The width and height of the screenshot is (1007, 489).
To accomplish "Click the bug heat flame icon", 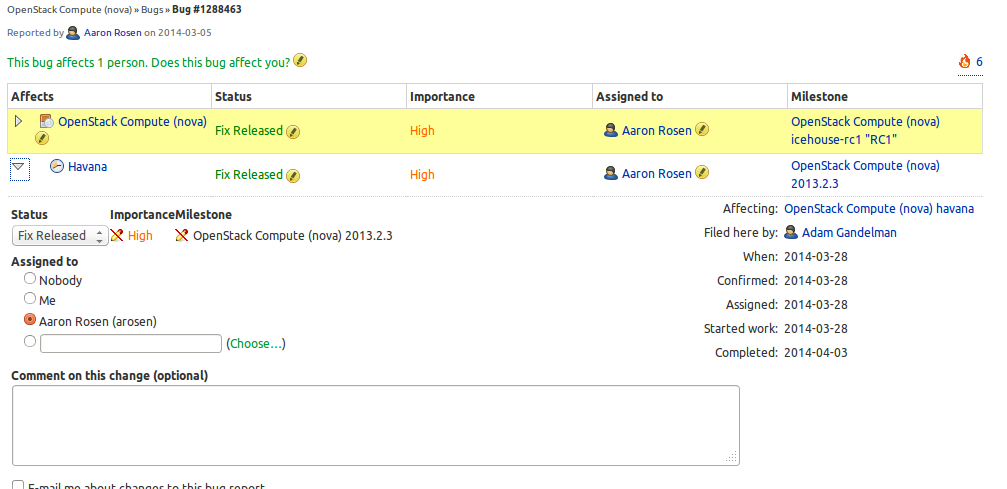I will tap(965, 62).
